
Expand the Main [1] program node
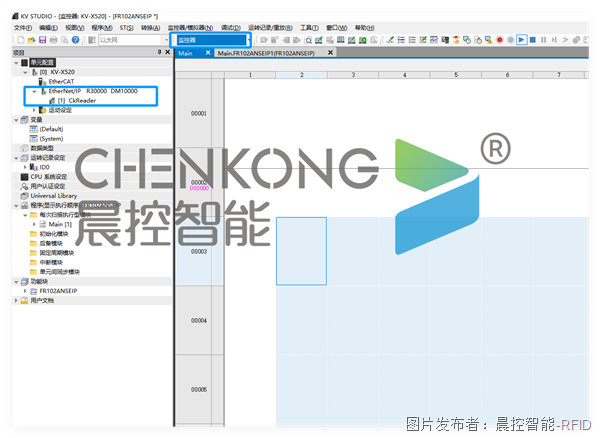34,224
